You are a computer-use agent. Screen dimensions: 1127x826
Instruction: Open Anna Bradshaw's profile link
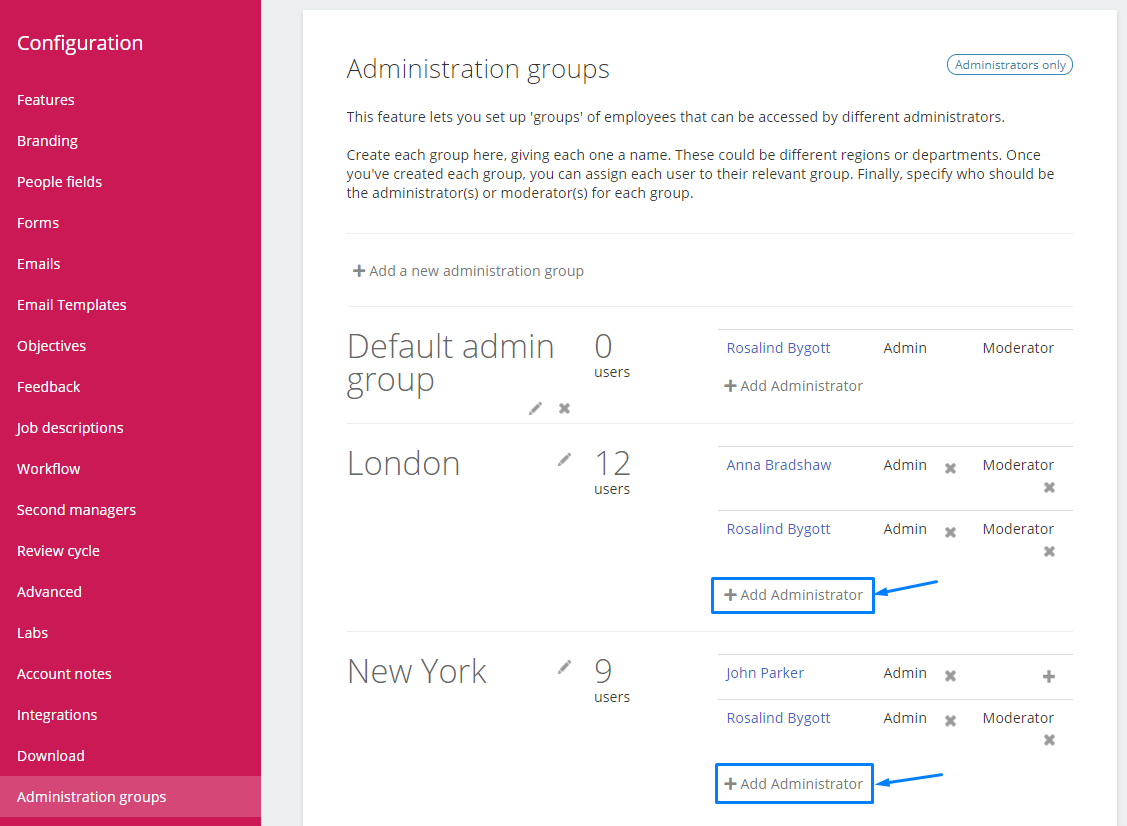point(779,465)
